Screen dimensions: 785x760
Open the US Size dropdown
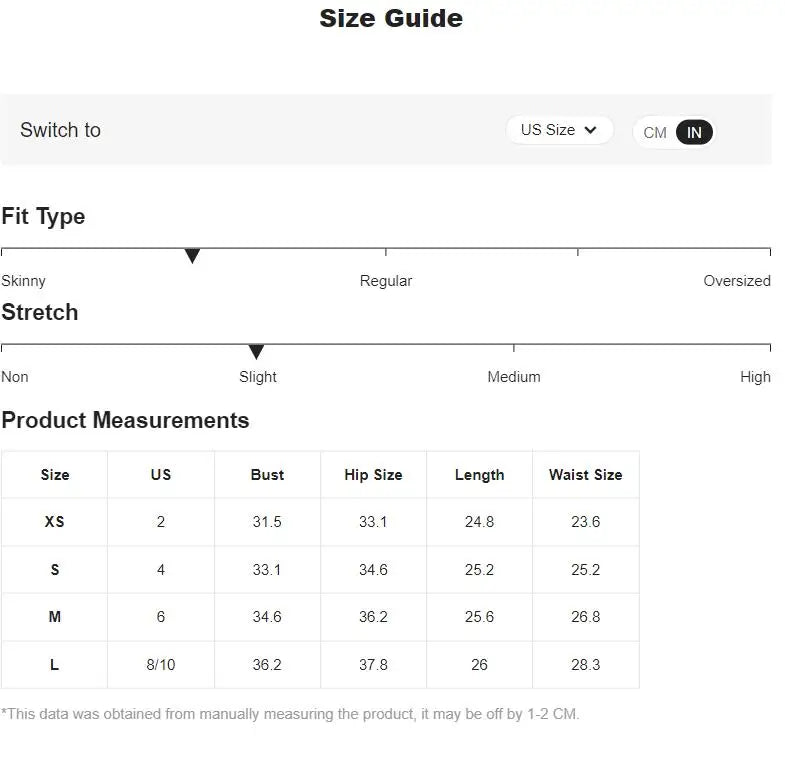[x=558, y=130]
